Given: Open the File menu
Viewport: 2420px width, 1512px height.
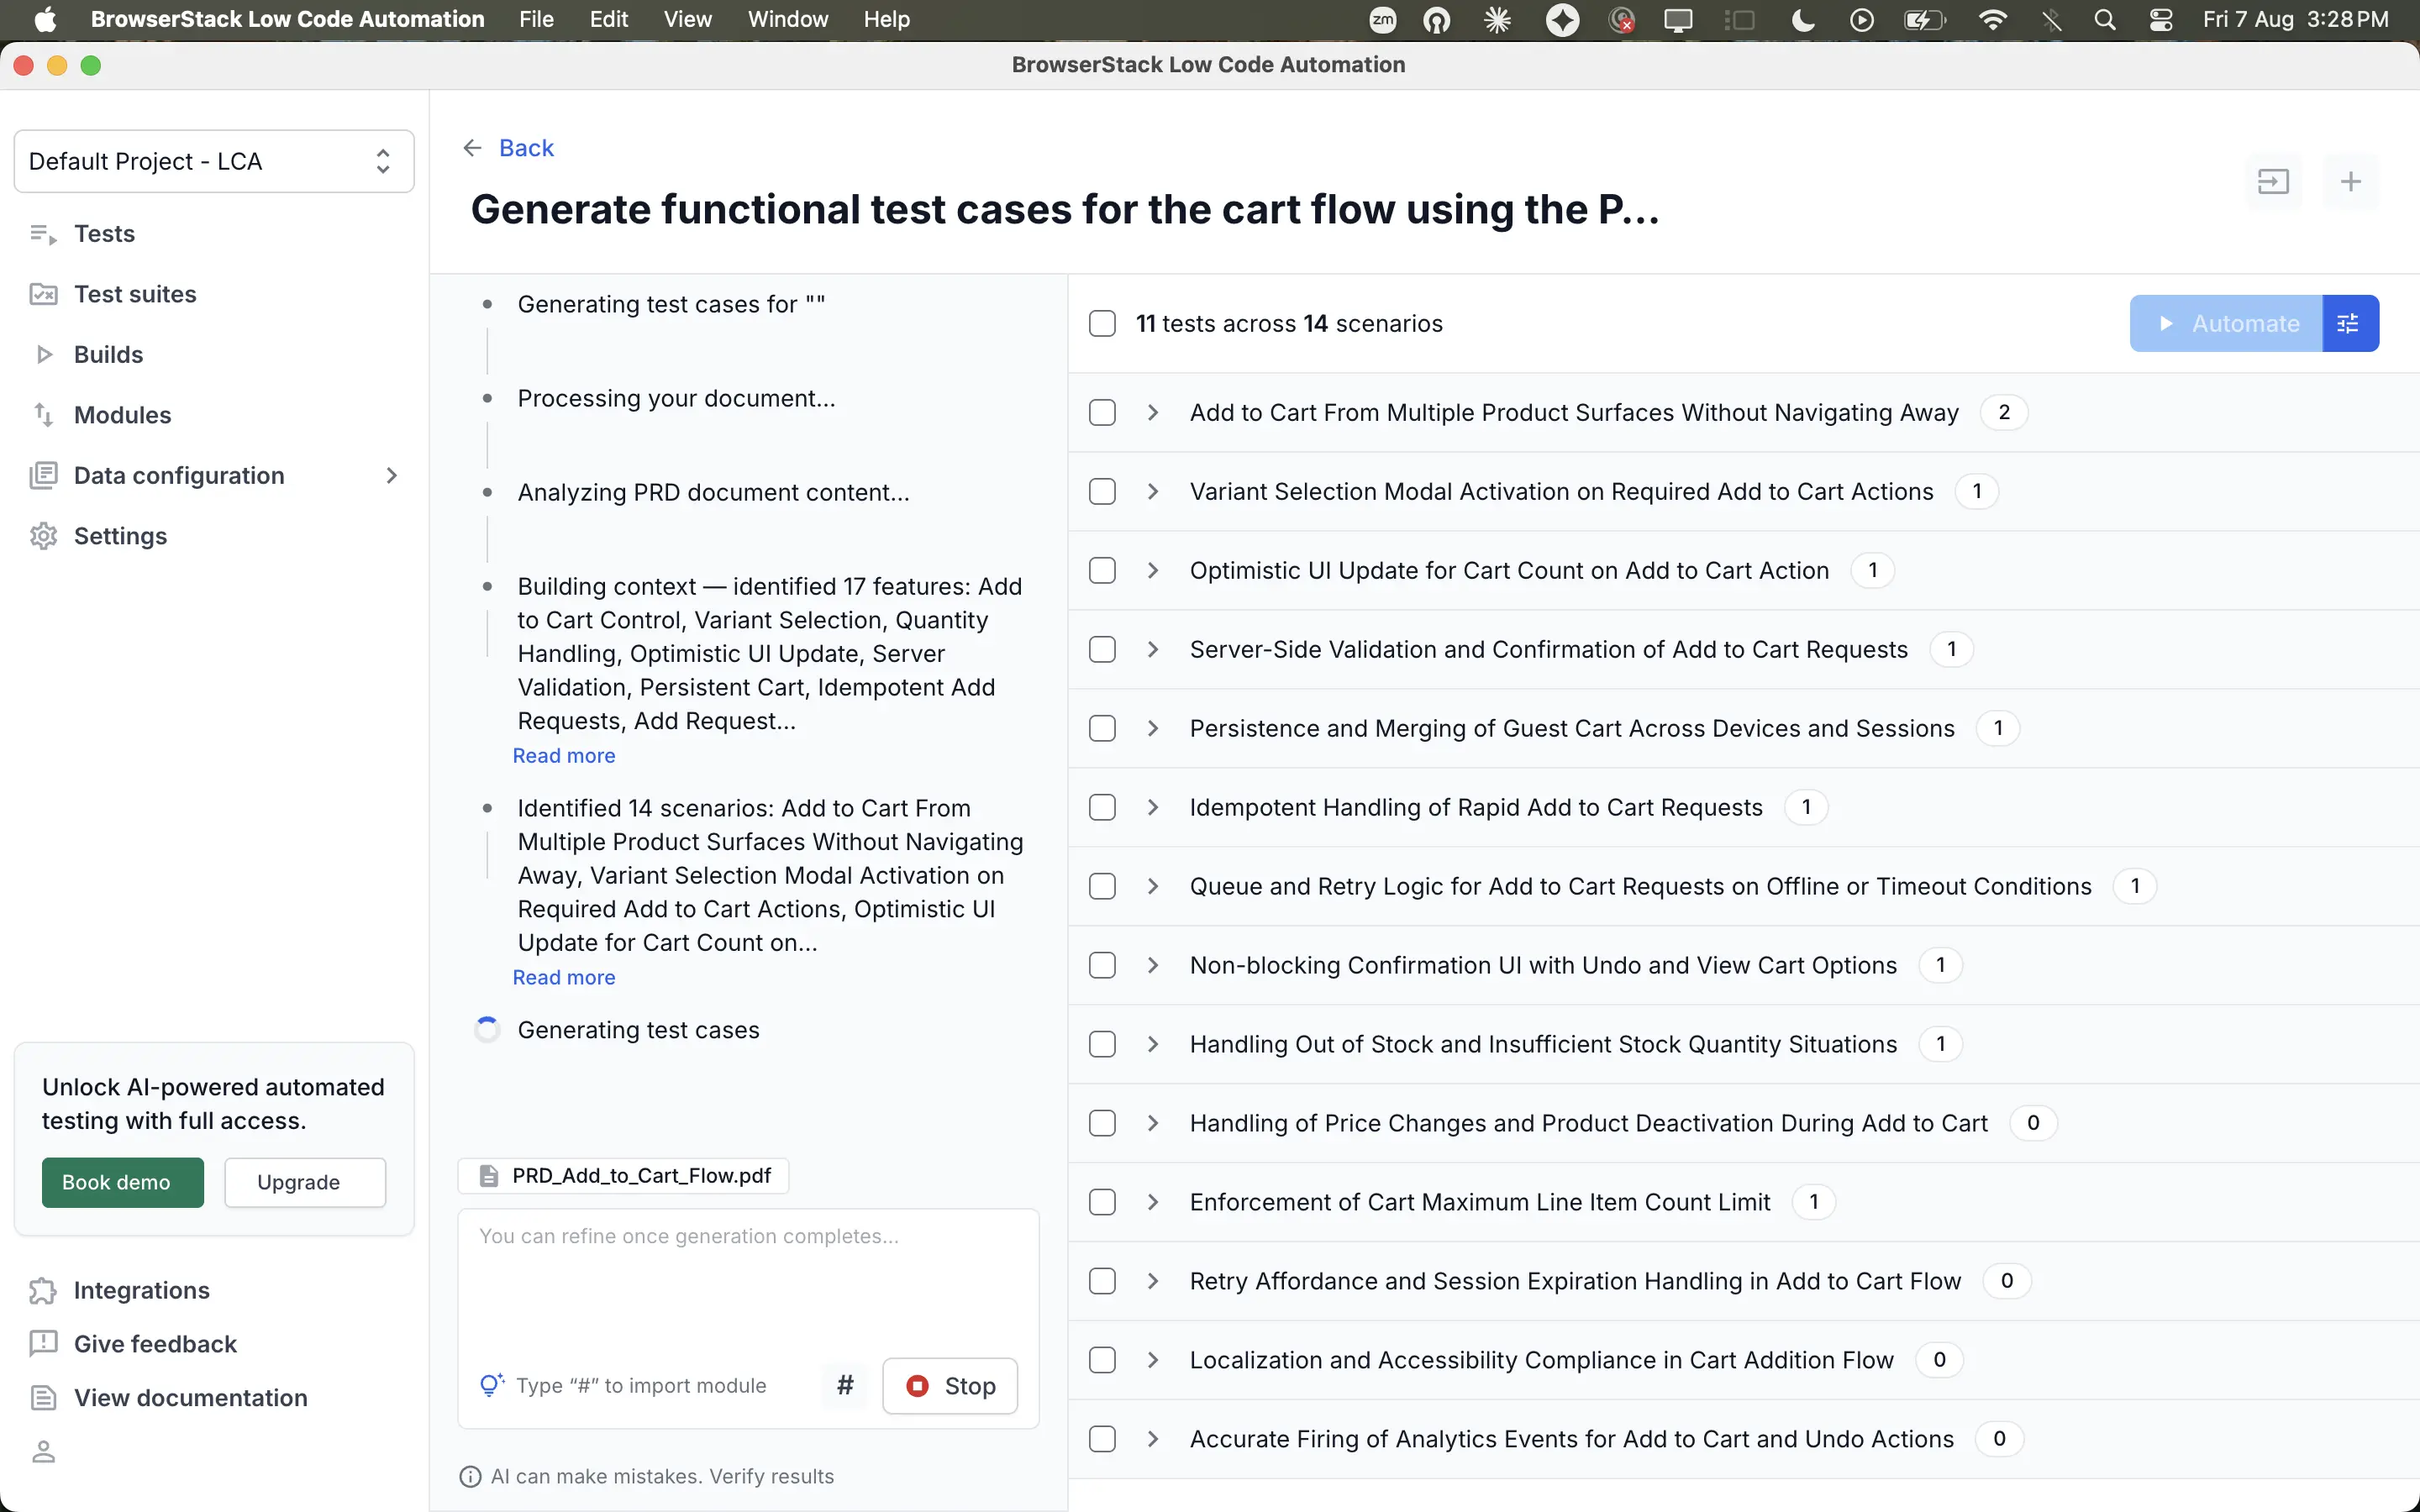Looking at the screenshot, I should (536, 20).
